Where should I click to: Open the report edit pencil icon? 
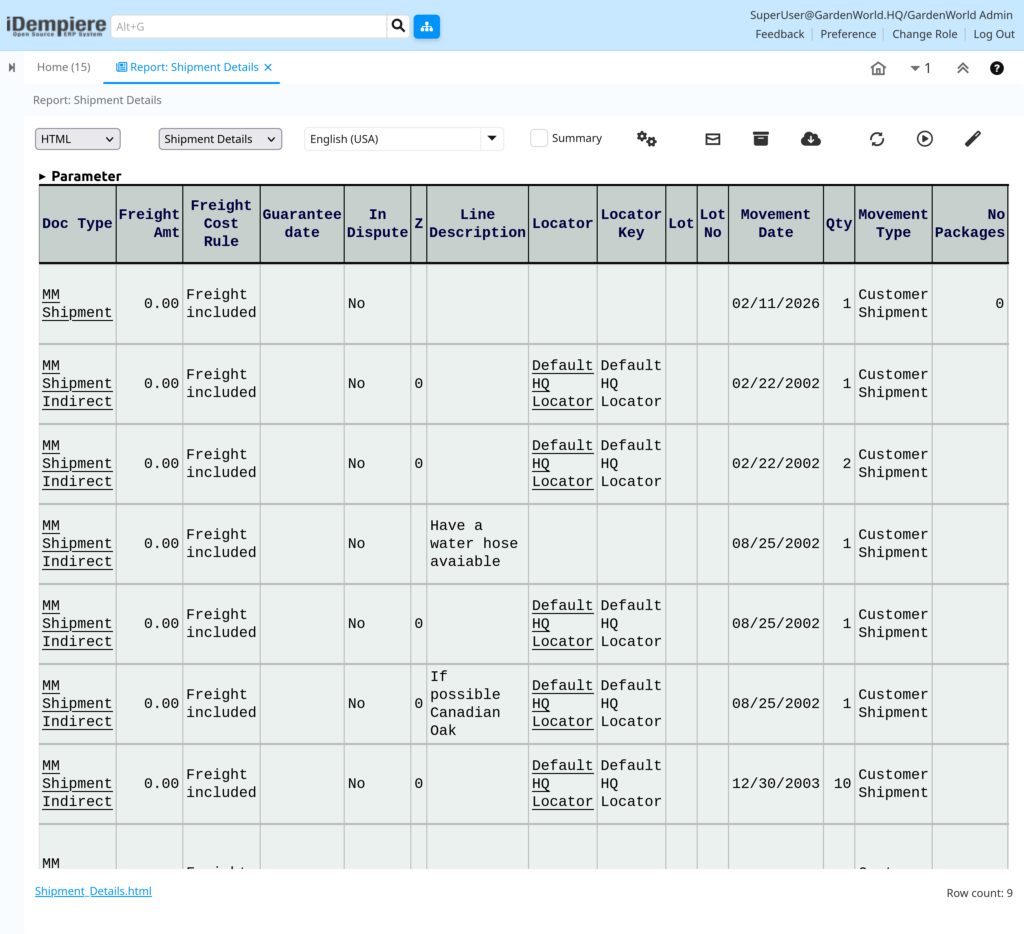[x=973, y=138]
